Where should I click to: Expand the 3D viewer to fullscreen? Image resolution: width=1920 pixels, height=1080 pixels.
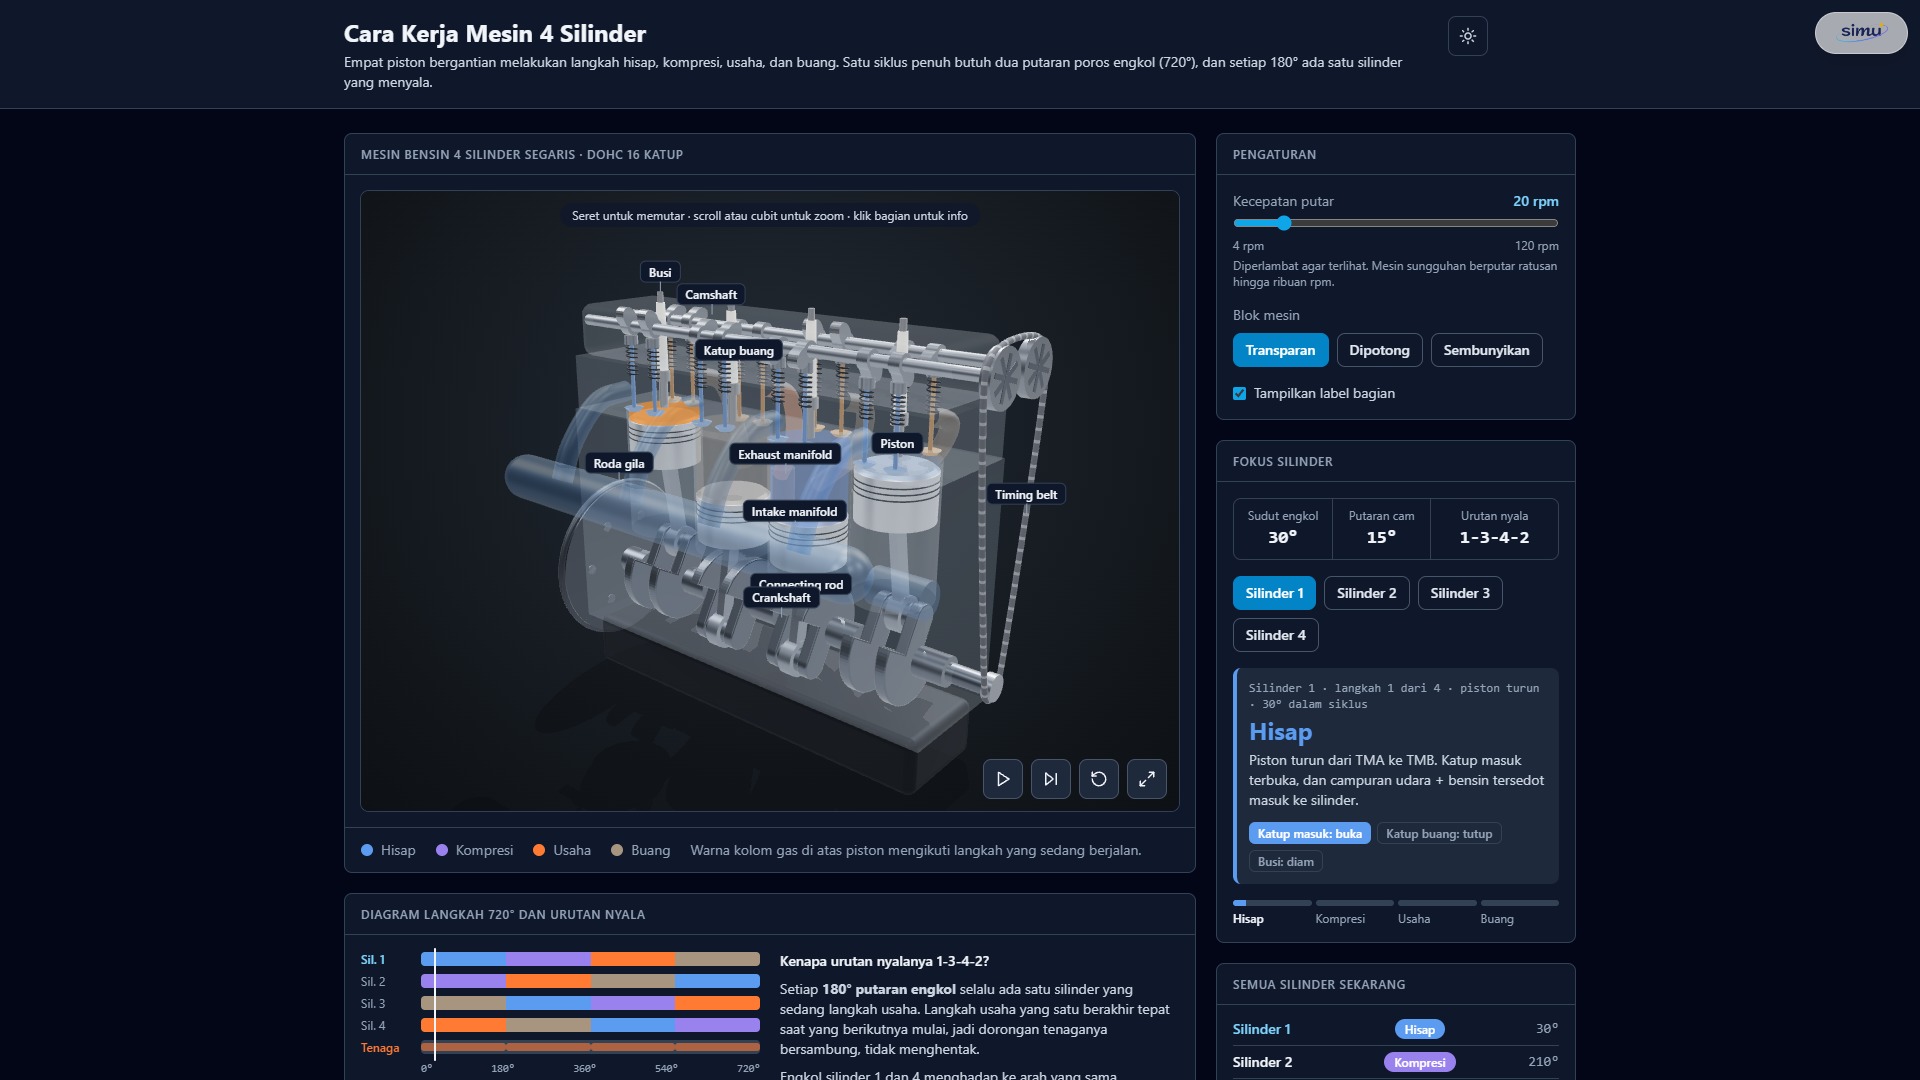[x=1146, y=779]
